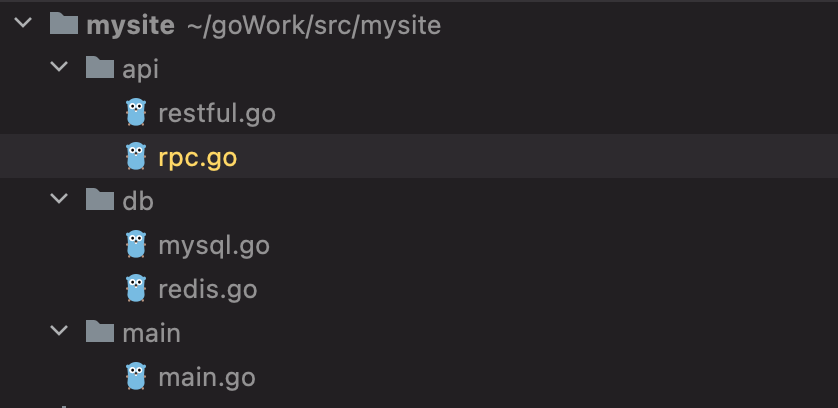Viewport: 838px width, 408px height.
Task: Collapse the mysite project root chevron
Action: (x=24, y=24)
